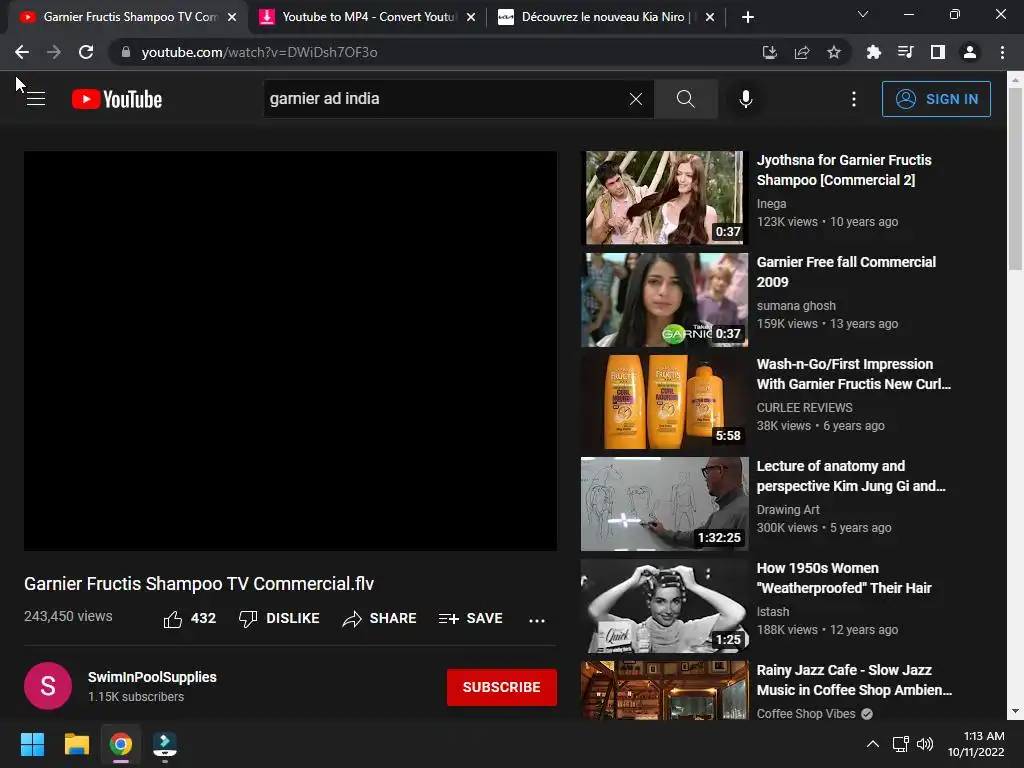The height and width of the screenshot is (768, 1024).
Task: Open the tab search chevron
Action: (x=863, y=14)
